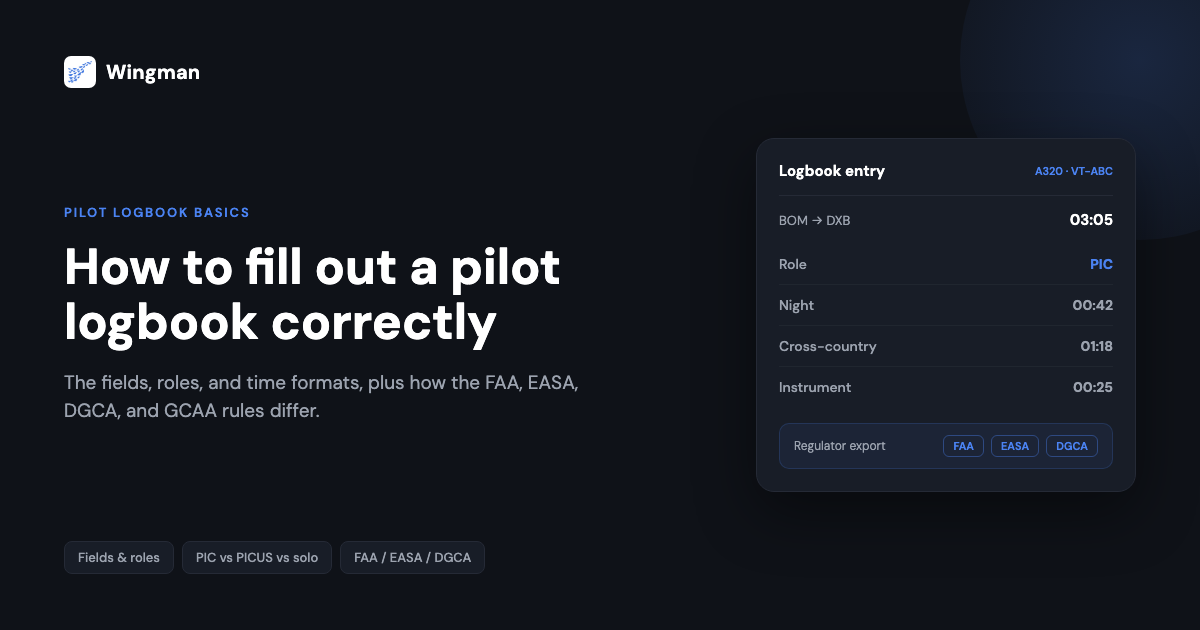Viewport: 1200px width, 630px height.
Task: Open the Fields & roles tag
Action: 119,558
